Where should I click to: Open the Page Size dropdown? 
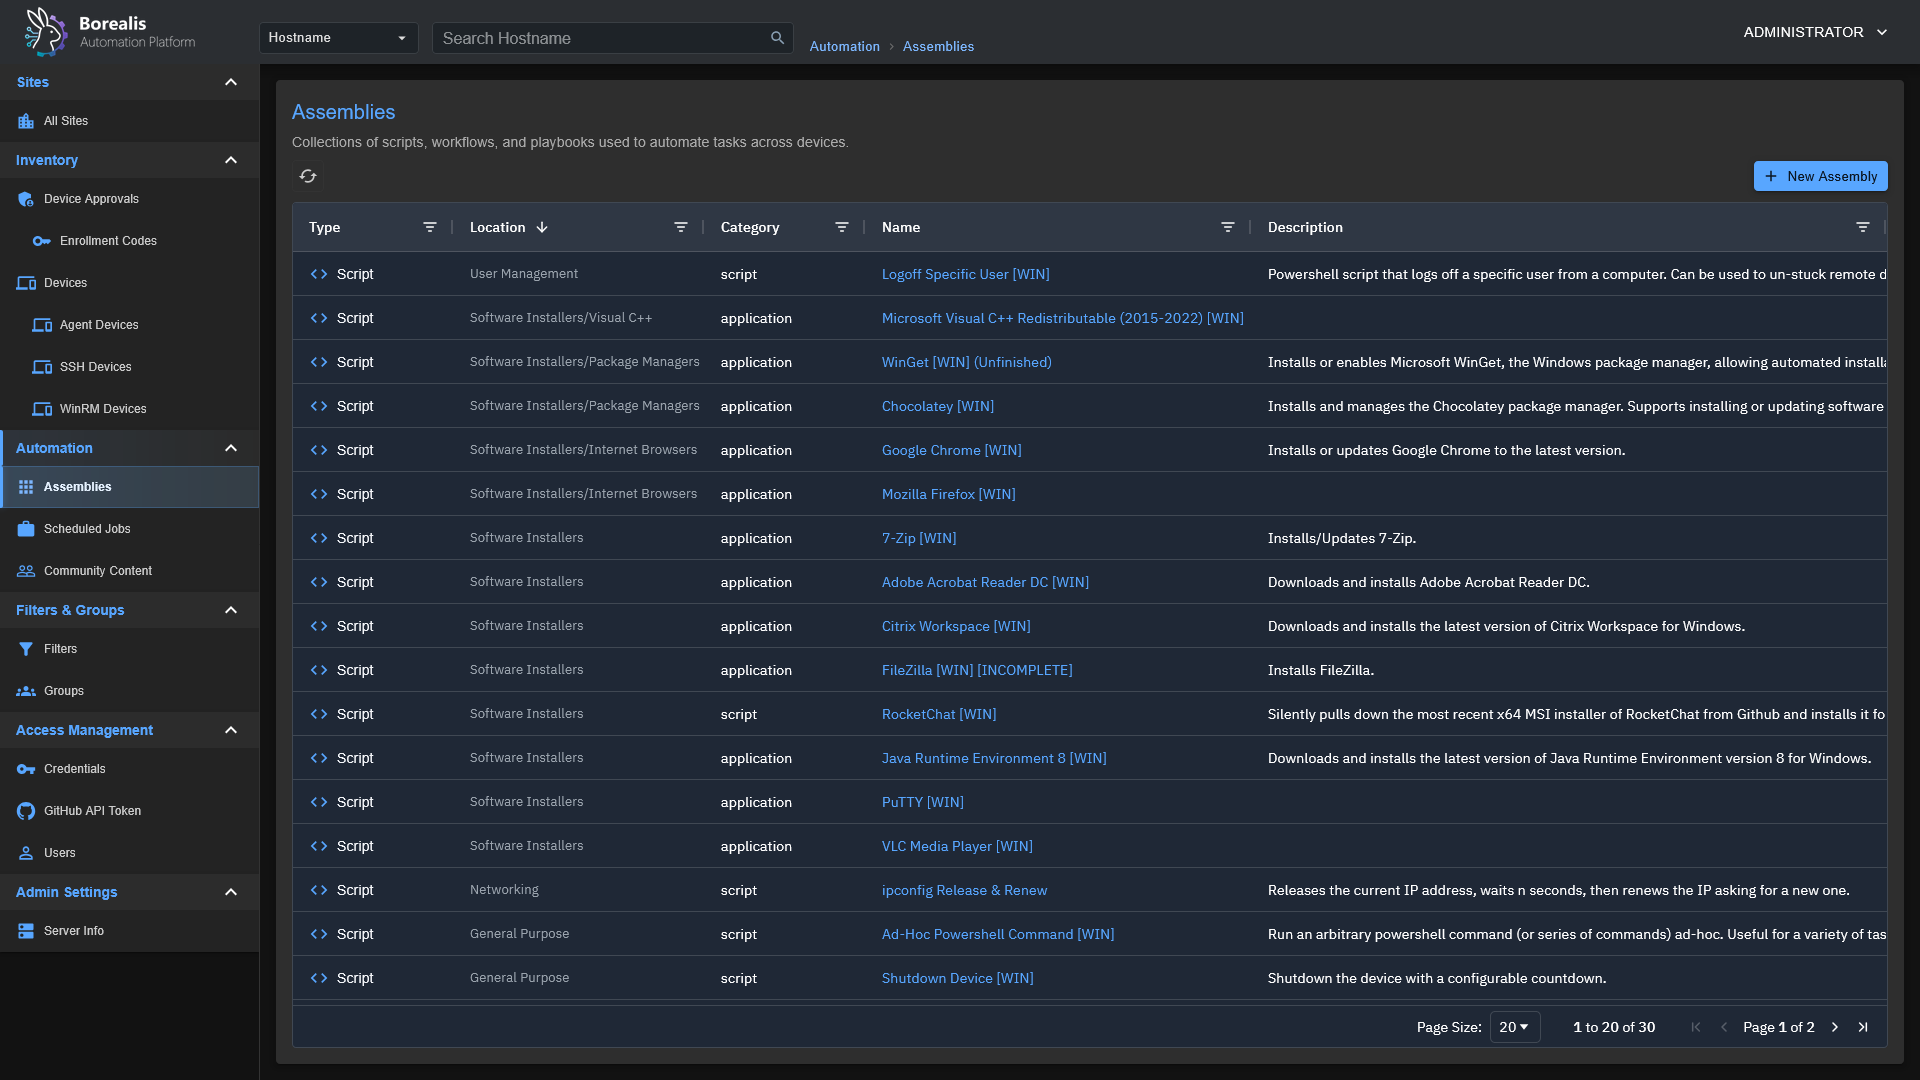1514,1027
